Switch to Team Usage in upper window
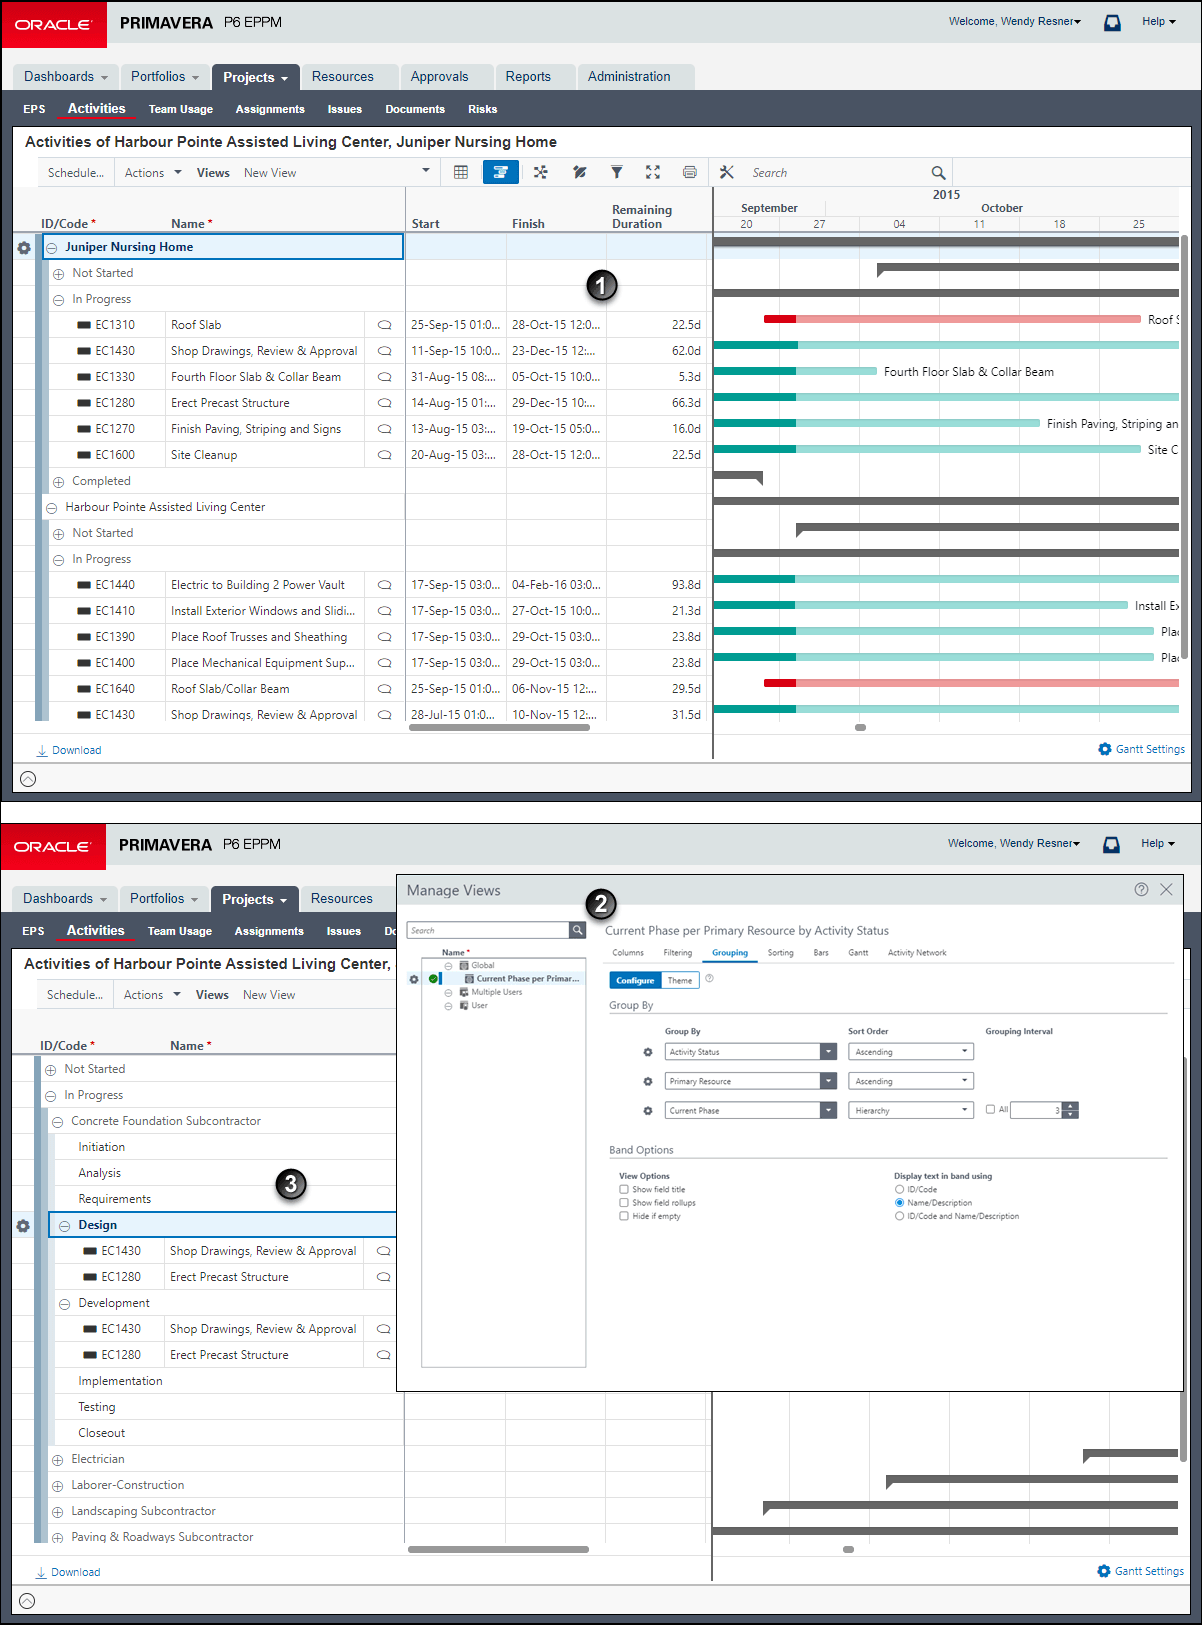The image size is (1202, 1625). (181, 109)
